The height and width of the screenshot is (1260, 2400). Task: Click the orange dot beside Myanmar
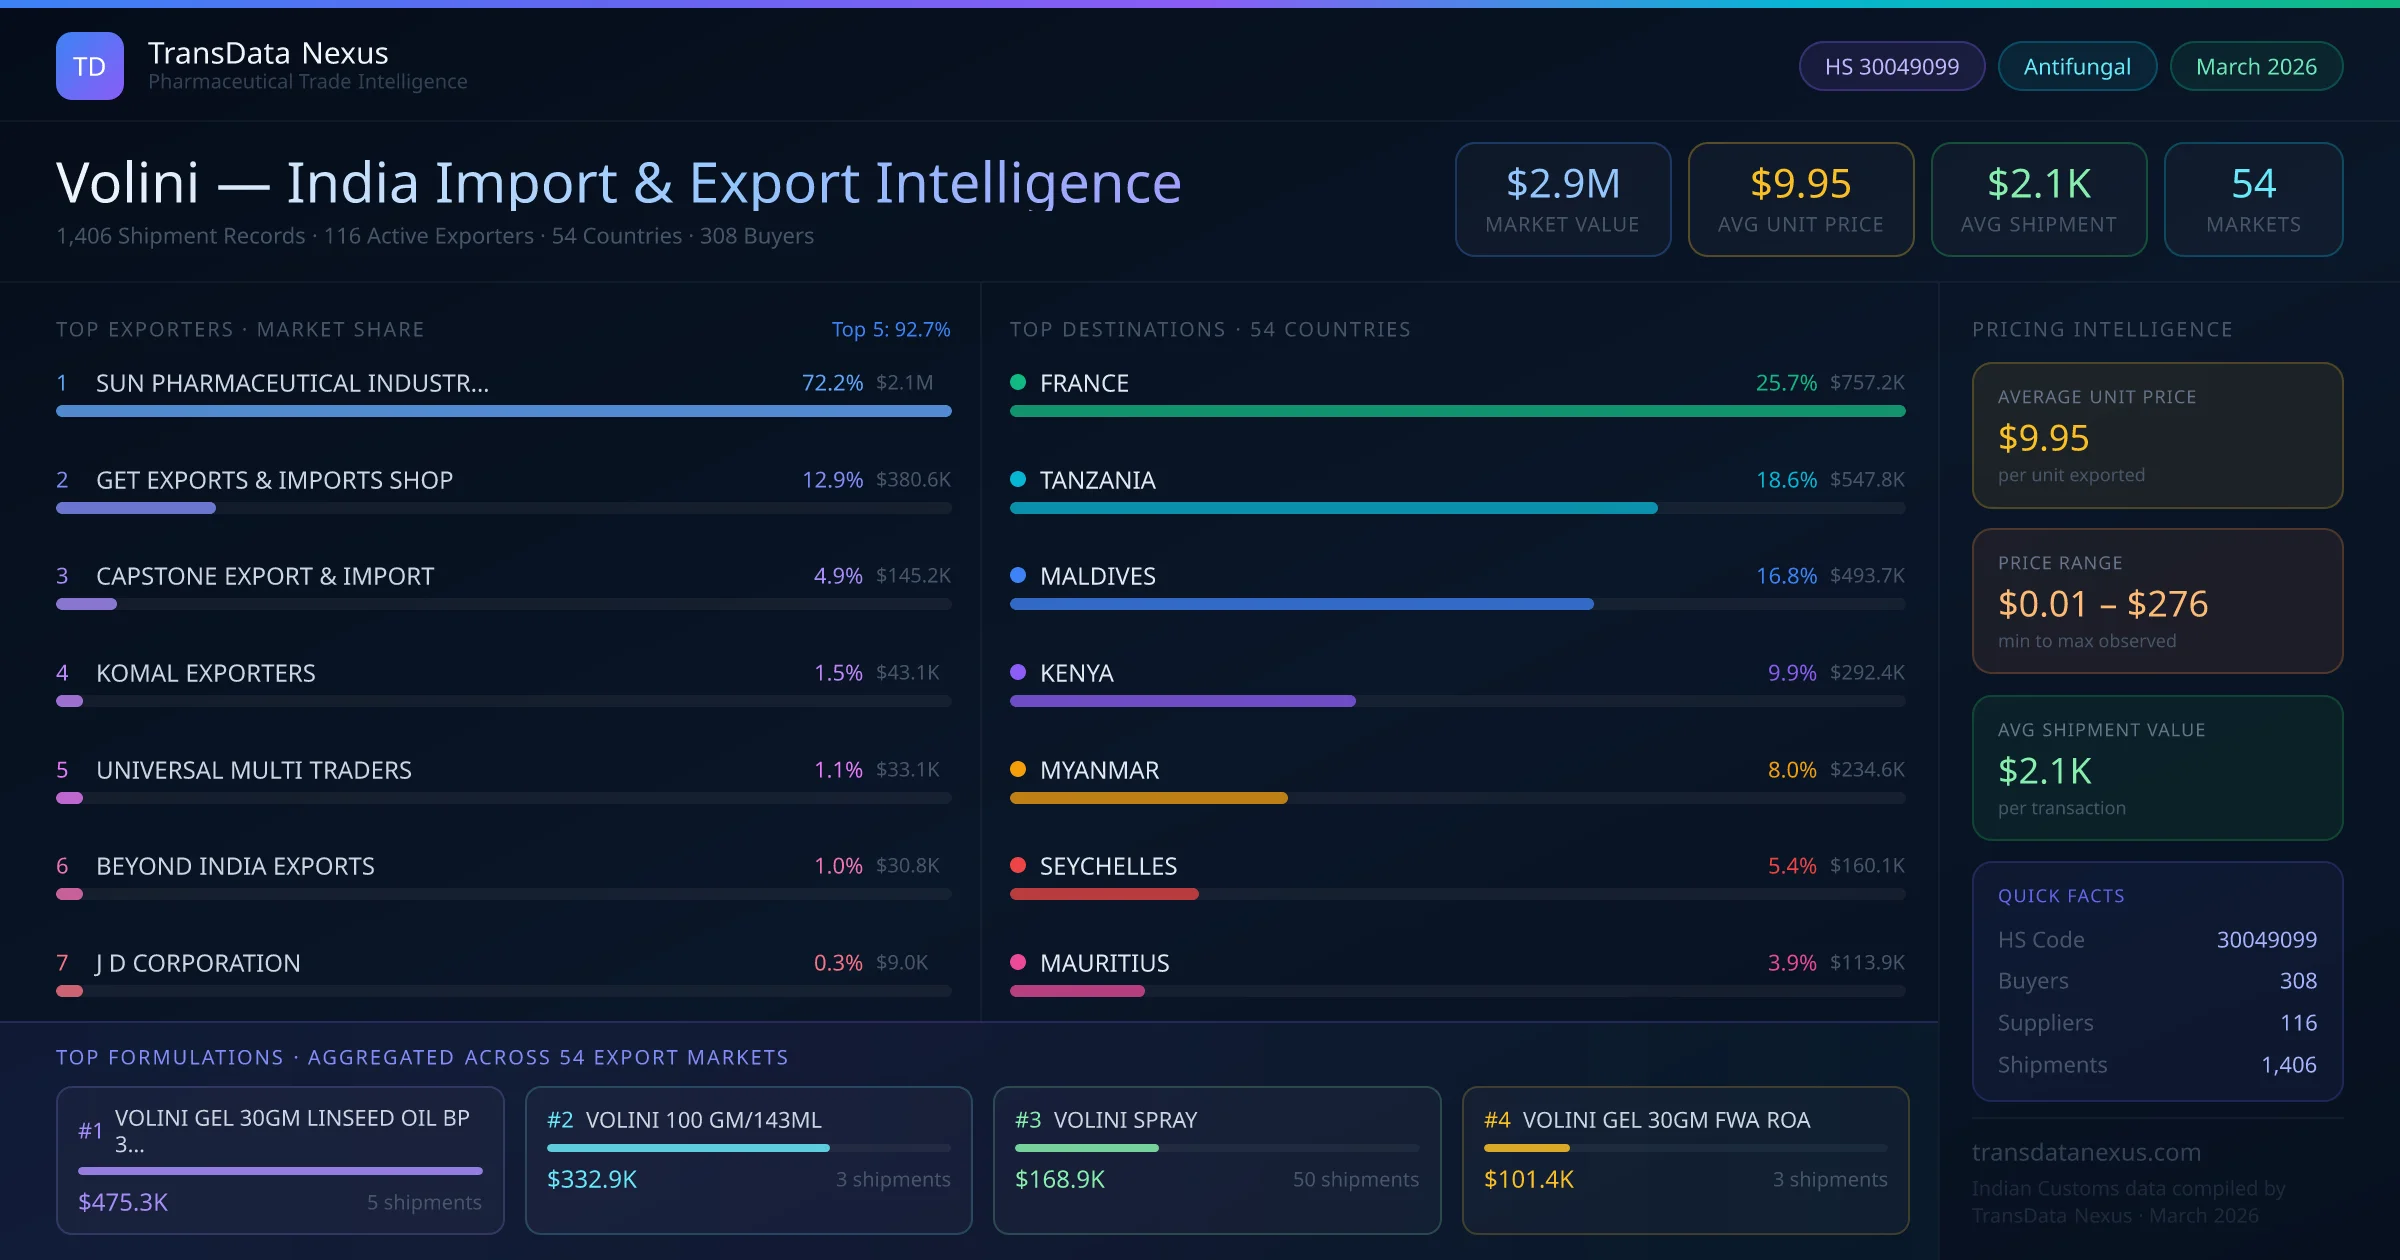[1018, 769]
